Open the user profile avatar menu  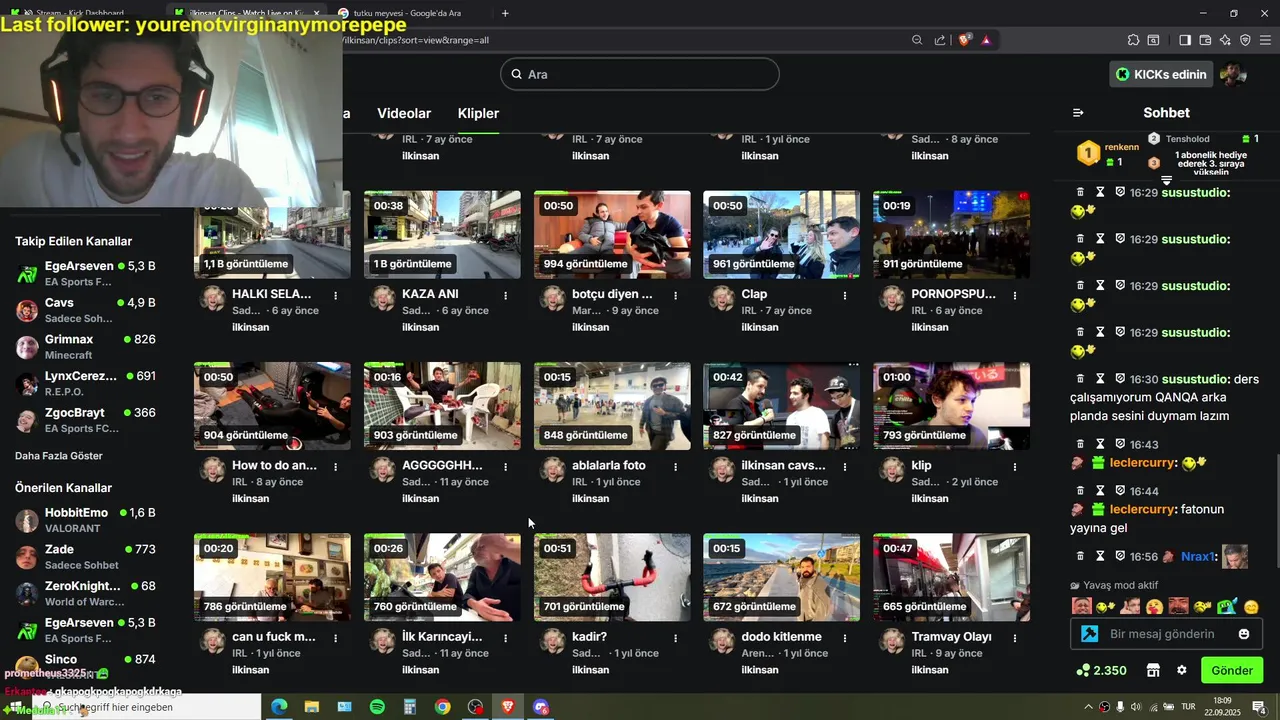[1233, 74]
